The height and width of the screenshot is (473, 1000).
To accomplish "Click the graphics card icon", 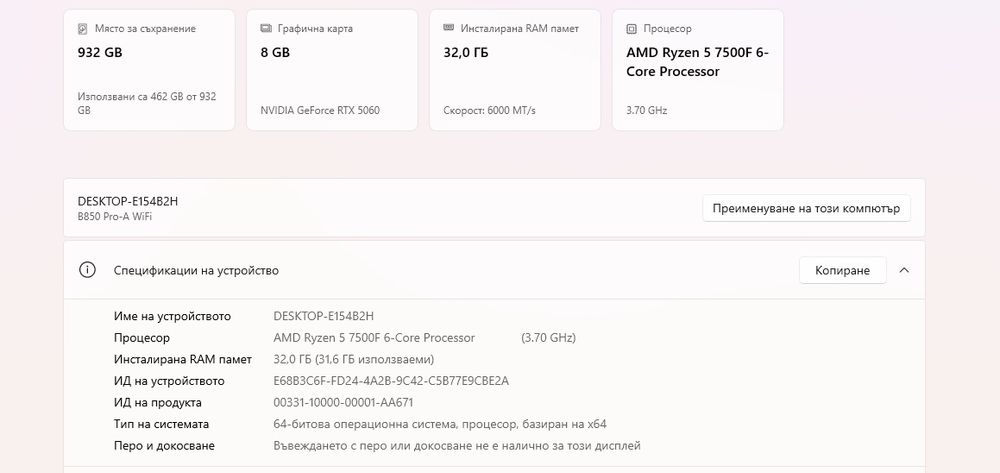I will tap(266, 29).
